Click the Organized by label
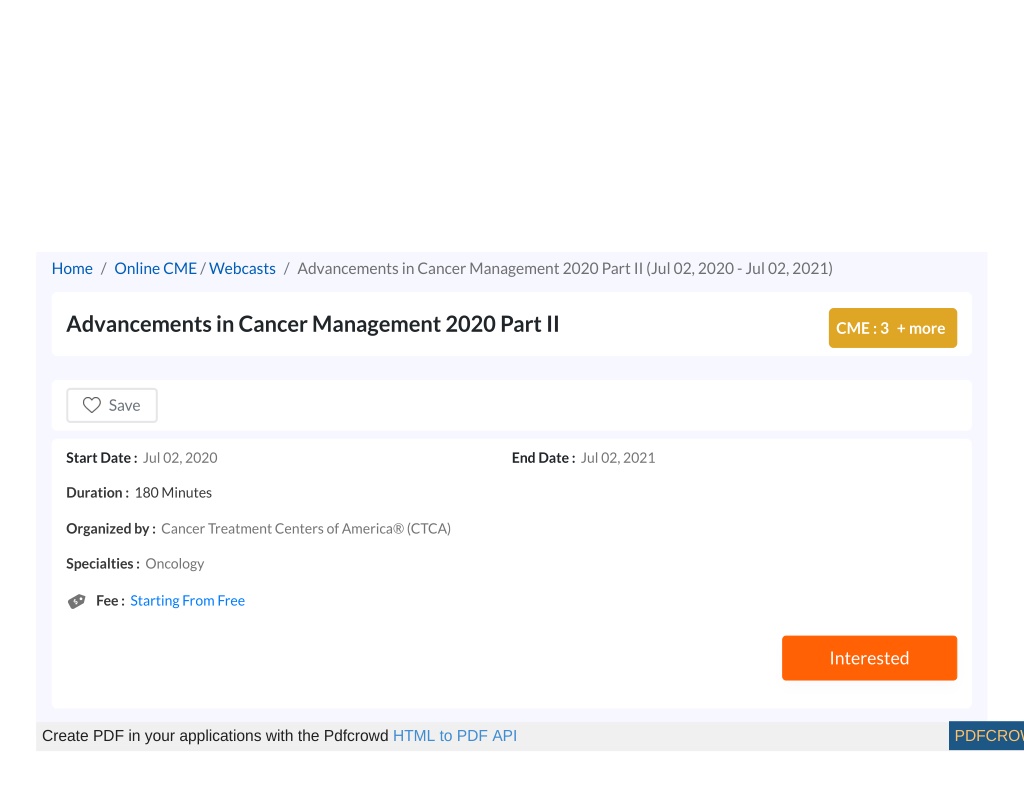This screenshot has width=1024, height=791. click(x=111, y=528)
